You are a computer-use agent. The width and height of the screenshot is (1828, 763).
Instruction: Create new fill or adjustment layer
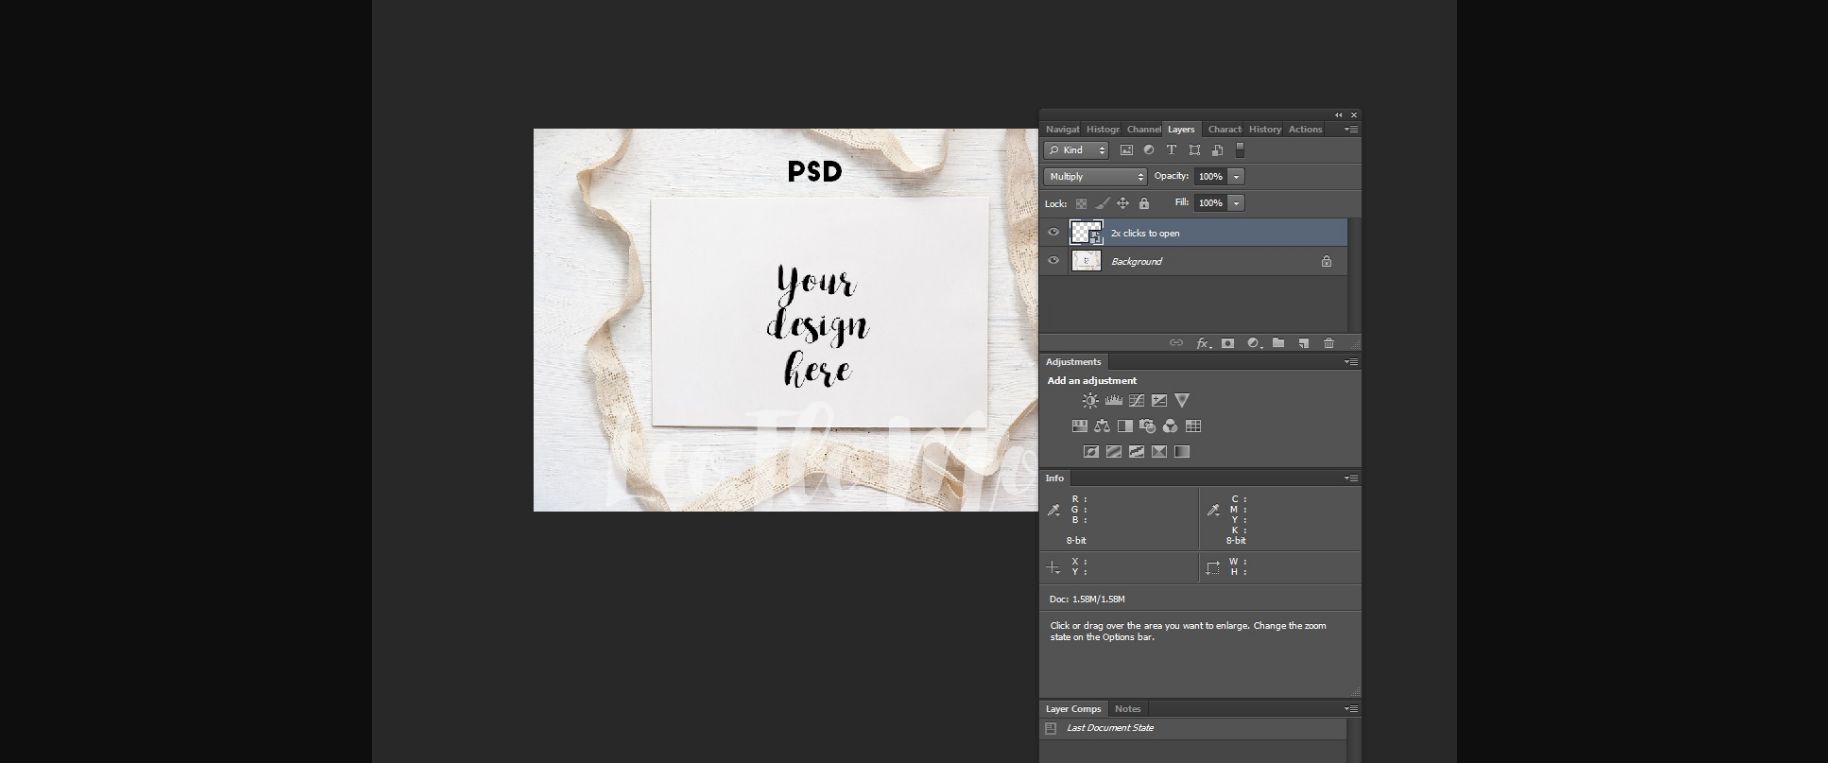[1254, 343]
